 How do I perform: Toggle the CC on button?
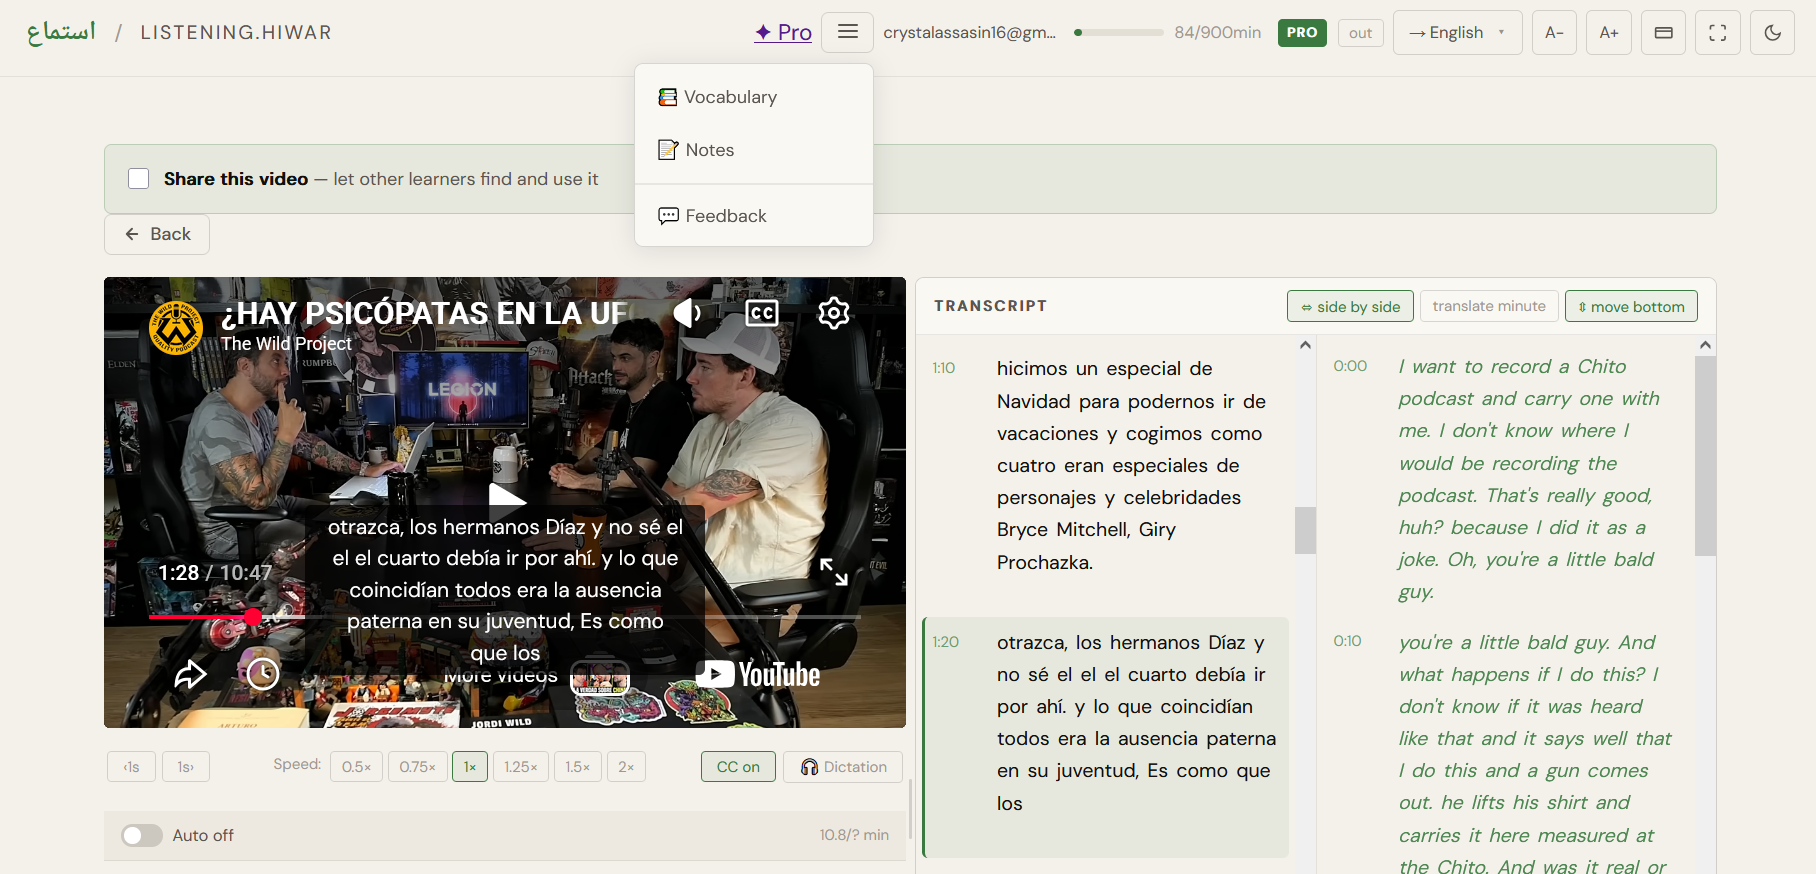pos(738,767)
